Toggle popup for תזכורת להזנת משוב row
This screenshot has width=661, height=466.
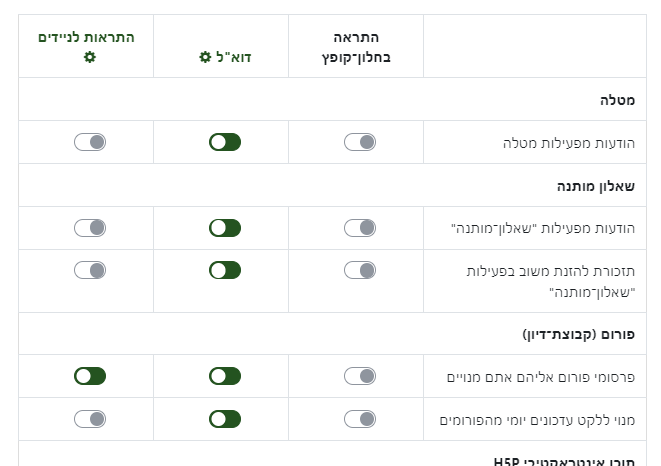click(360, 270)
